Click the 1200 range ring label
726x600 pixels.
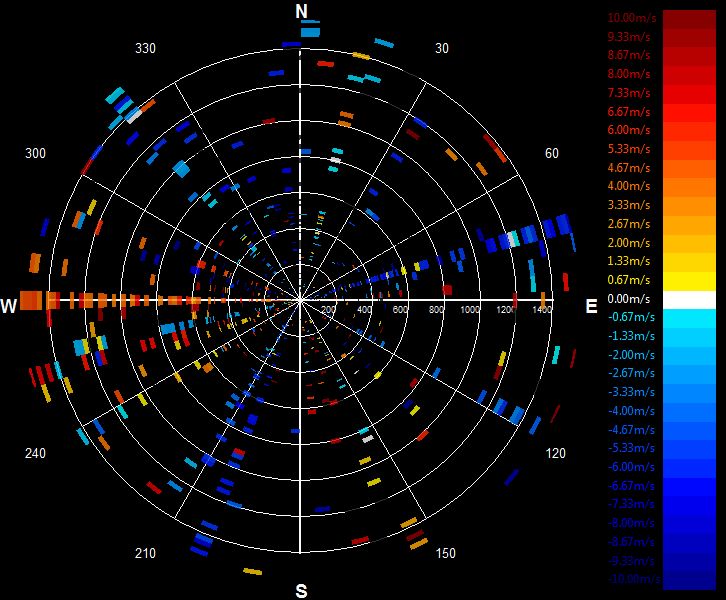tap(506, 309)
